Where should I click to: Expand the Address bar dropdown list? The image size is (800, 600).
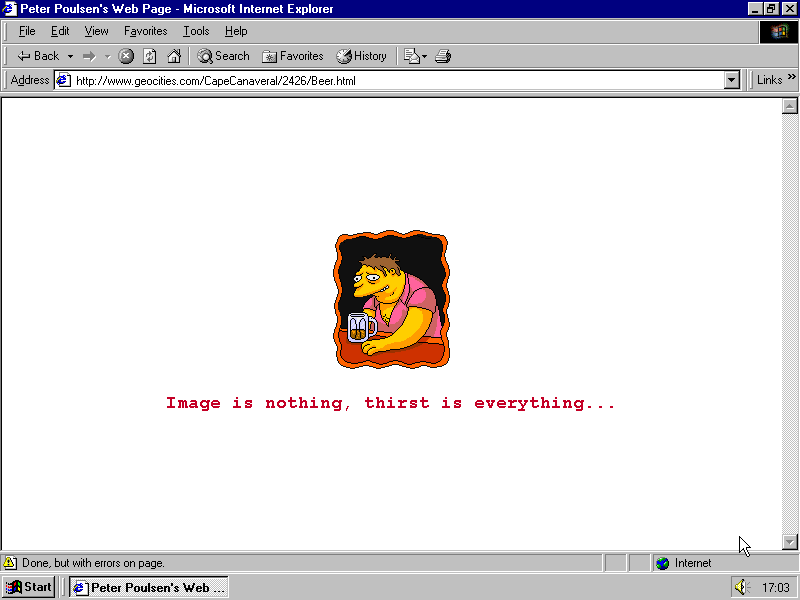732,80
